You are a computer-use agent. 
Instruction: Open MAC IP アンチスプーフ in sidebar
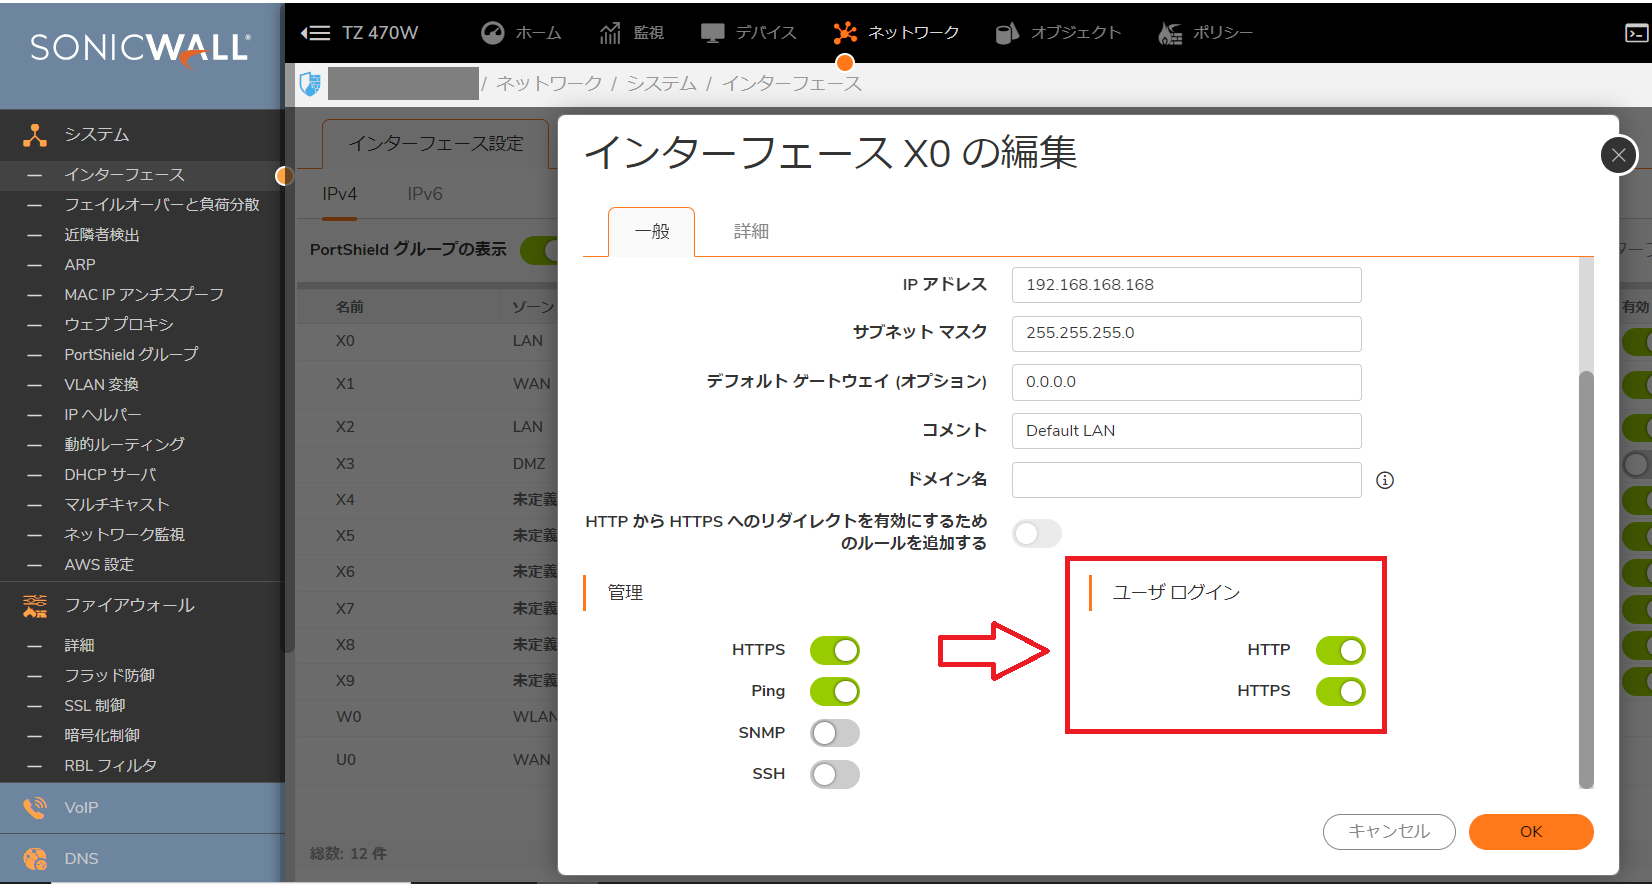point(142,295)
